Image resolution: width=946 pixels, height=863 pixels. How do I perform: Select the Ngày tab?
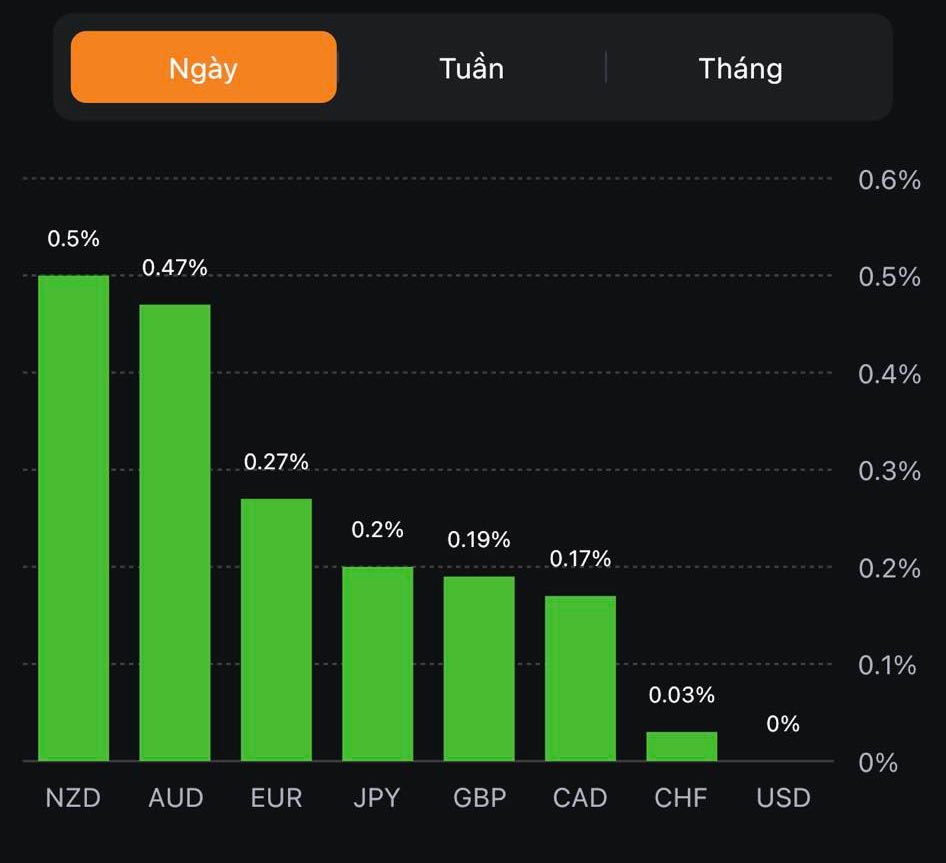(203, 68)
